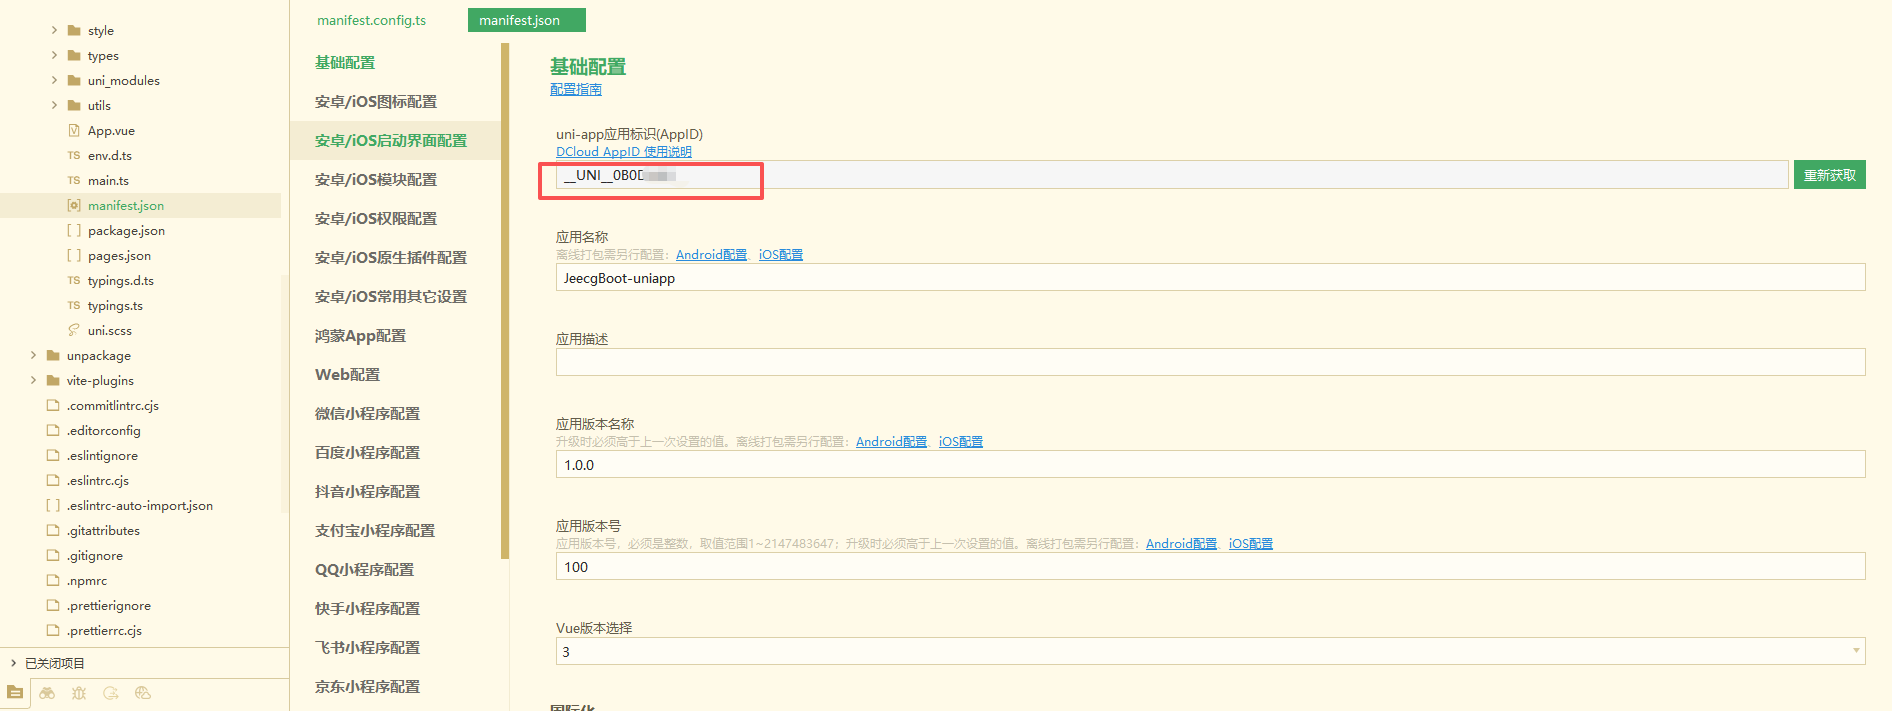Image resolution: width=1892 pixels, height=711 pixels.
Task: Open 微信小程序配置 section
Action: [x=367, y=414]
